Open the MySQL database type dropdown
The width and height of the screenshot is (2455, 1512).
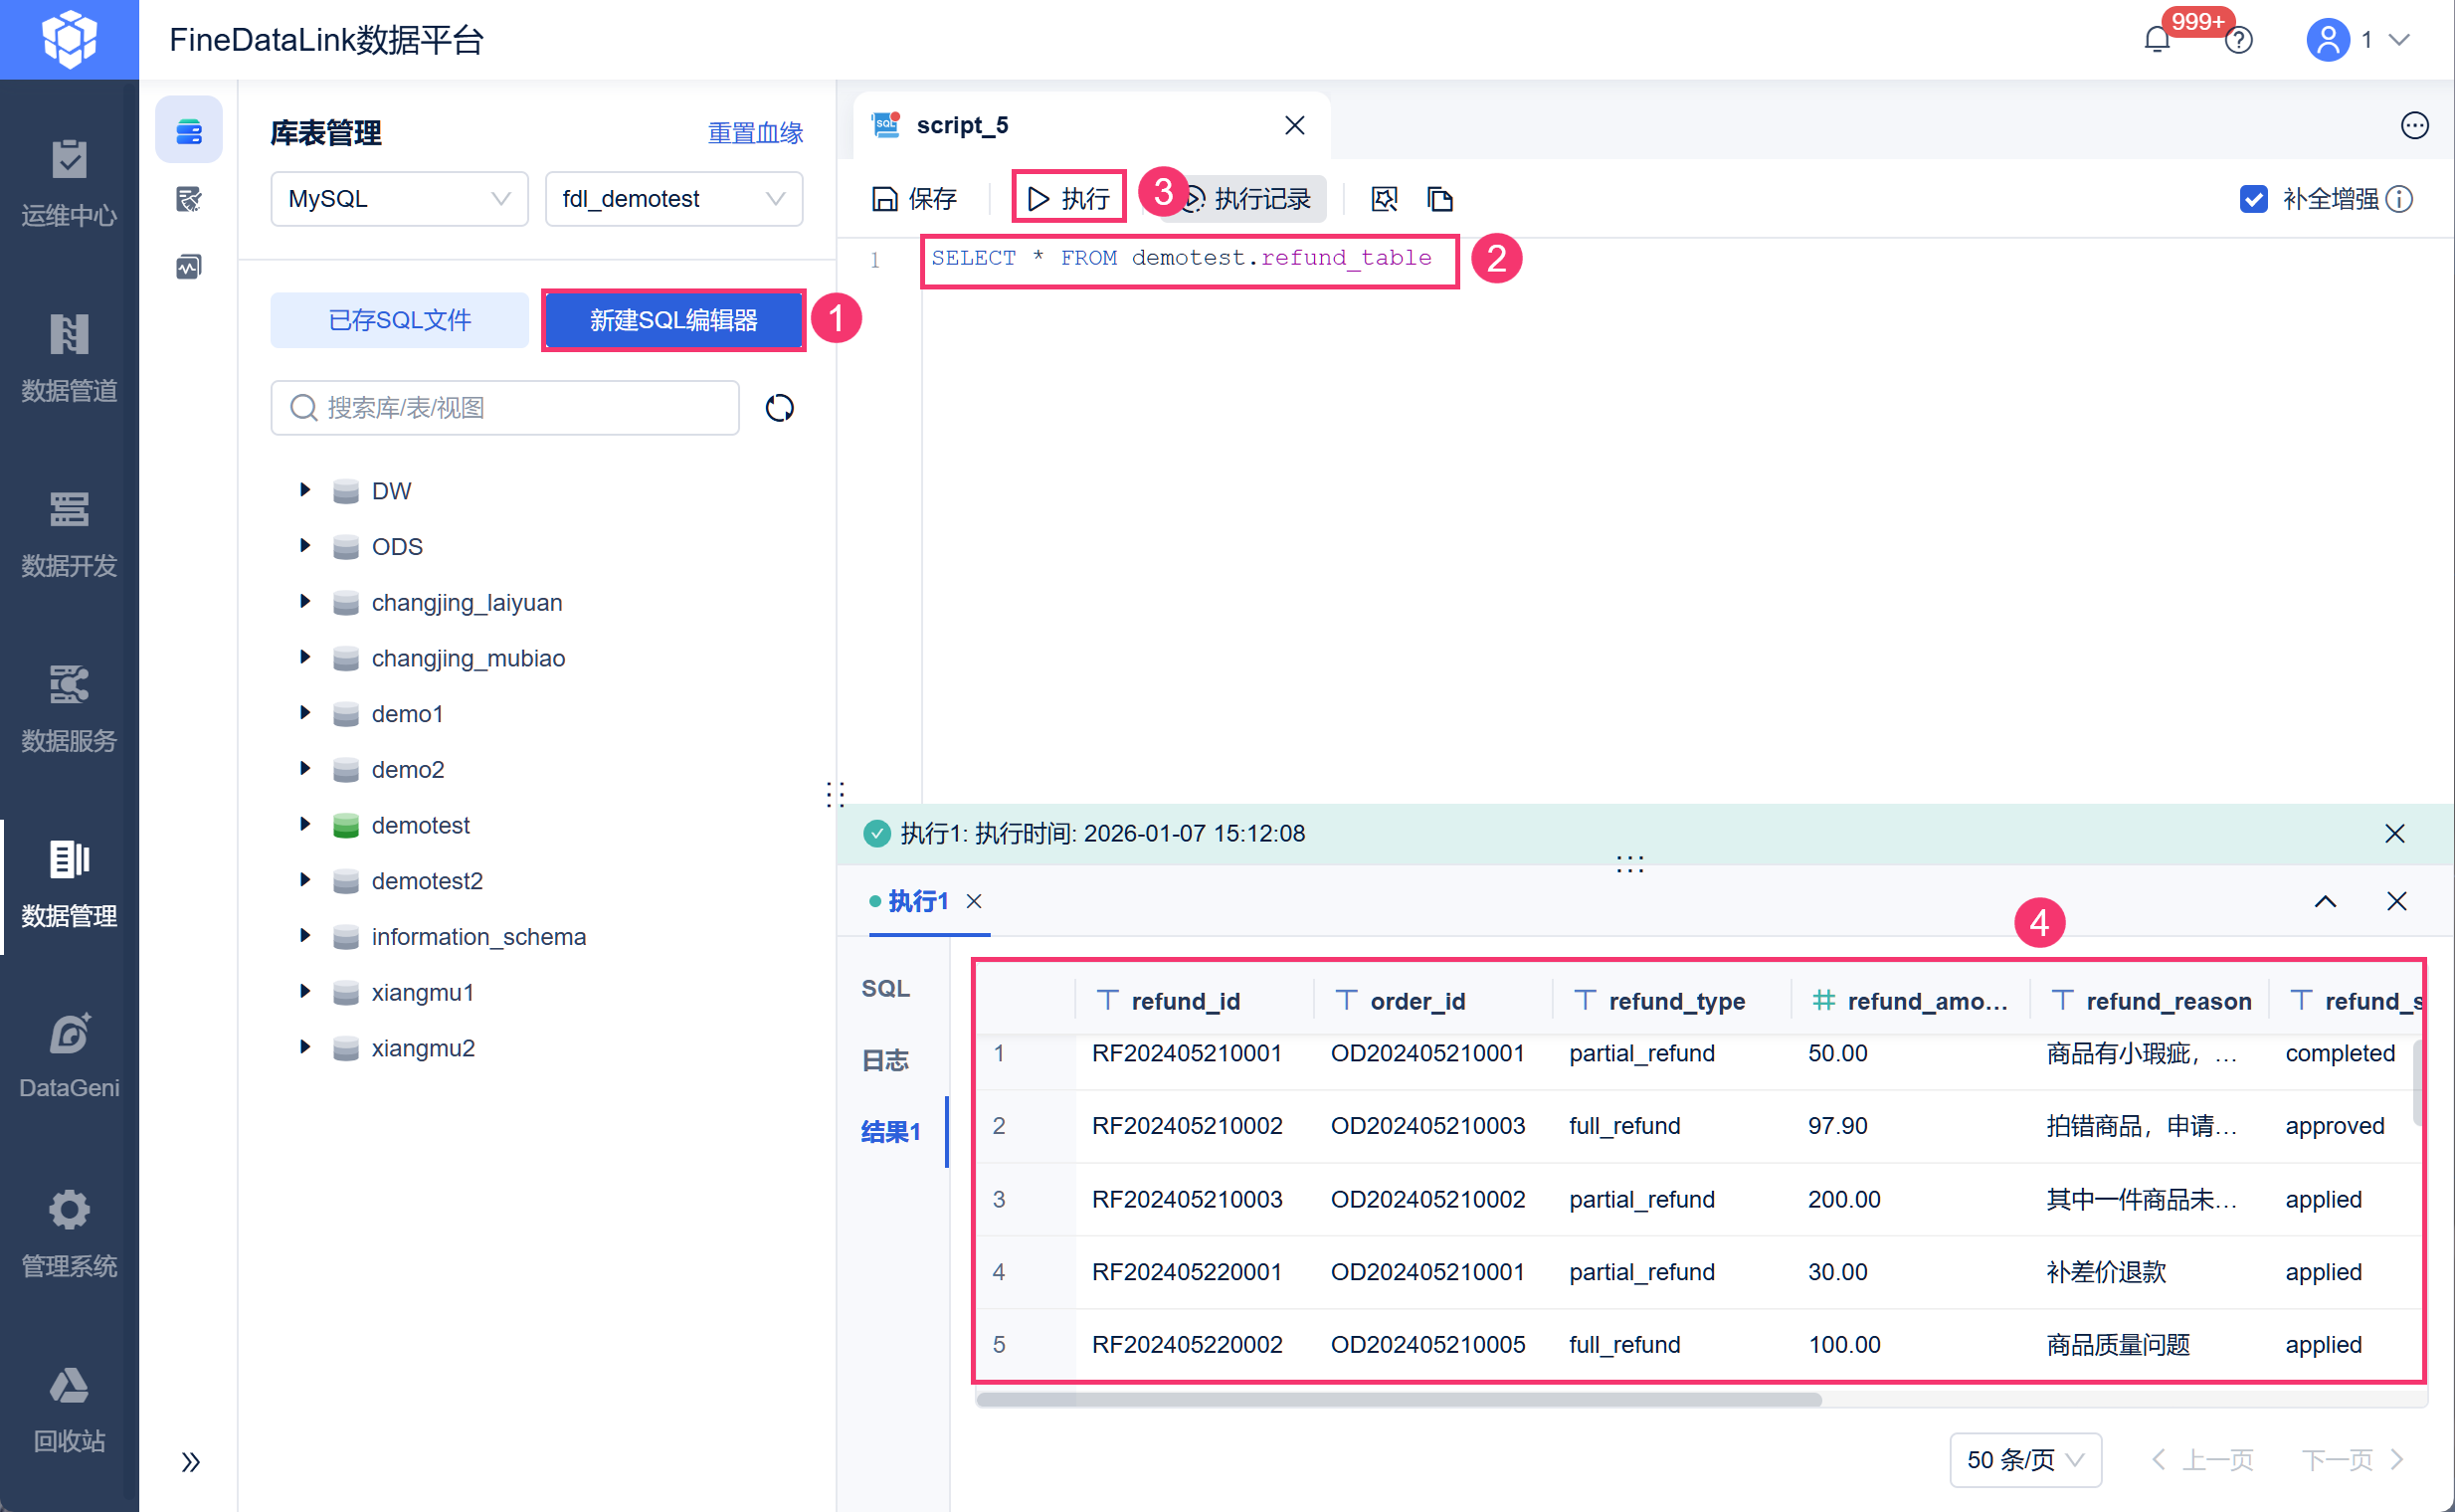pos(398,199)
